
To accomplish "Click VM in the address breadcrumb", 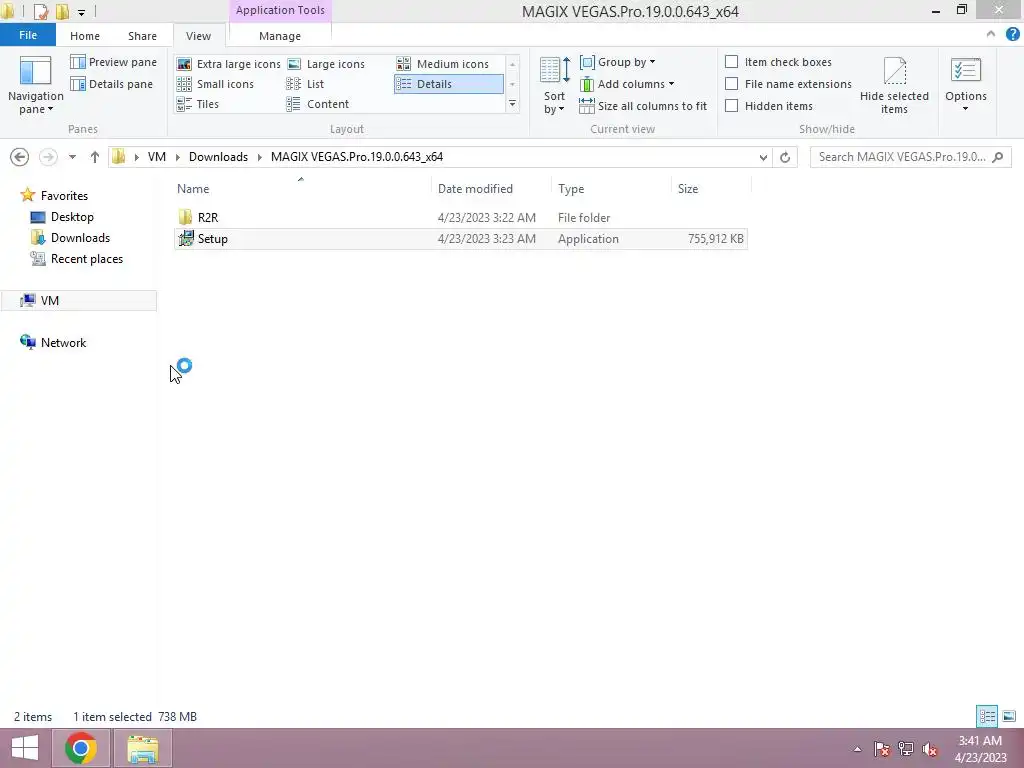I will click(157, 157).
